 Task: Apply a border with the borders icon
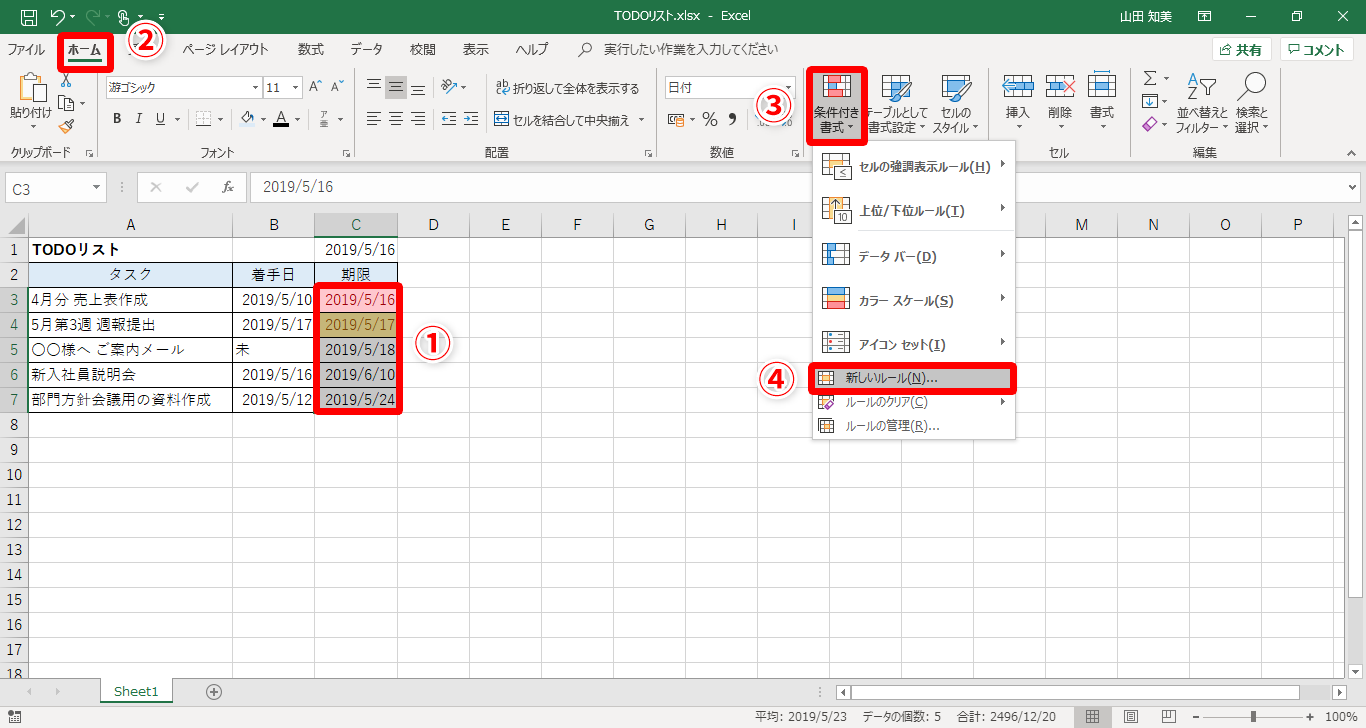(x=204, y=120)
